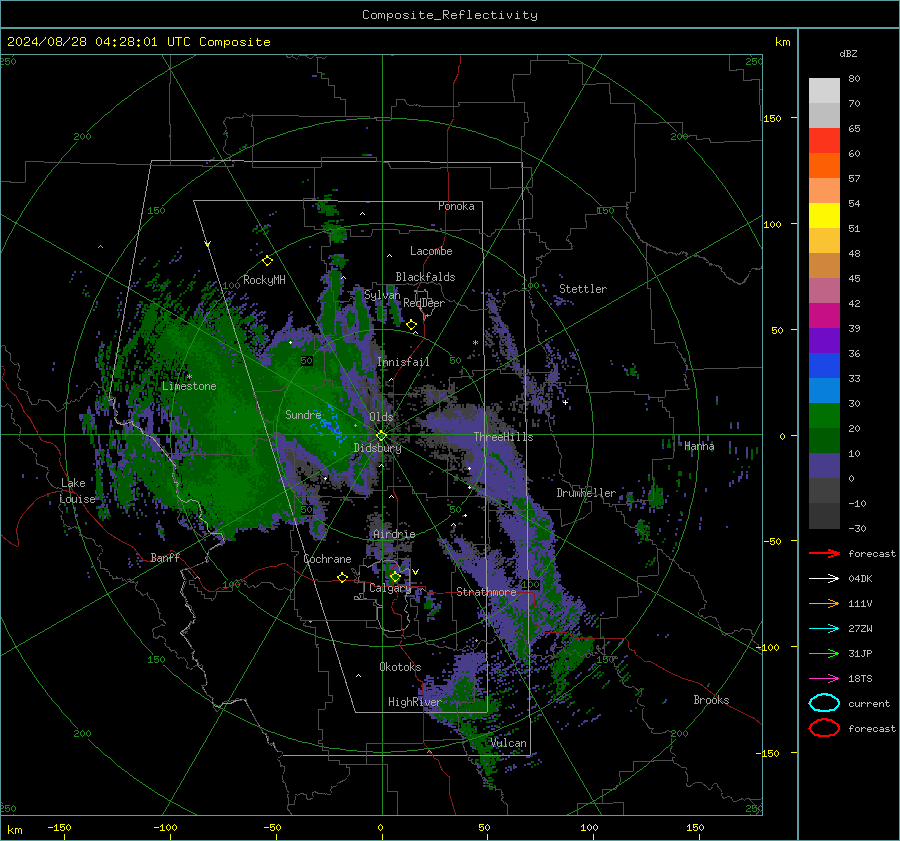Click the Calgary city label

390,588
